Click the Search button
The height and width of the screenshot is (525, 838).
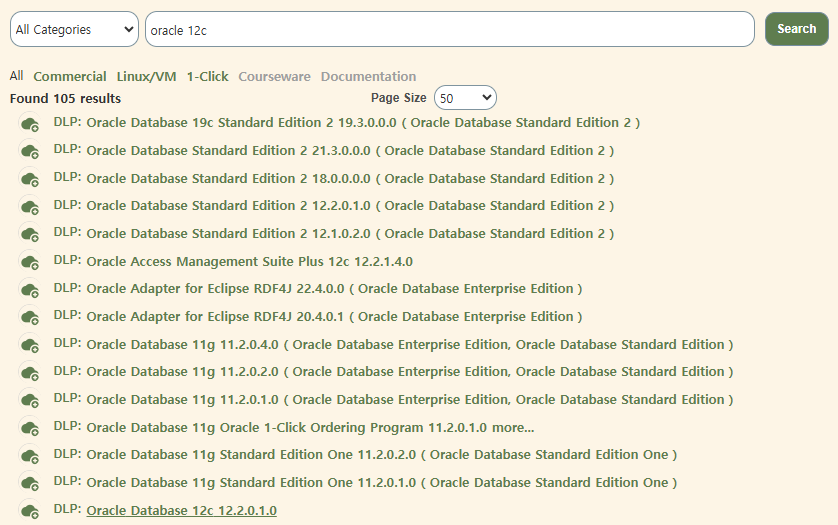coord(796,29)
